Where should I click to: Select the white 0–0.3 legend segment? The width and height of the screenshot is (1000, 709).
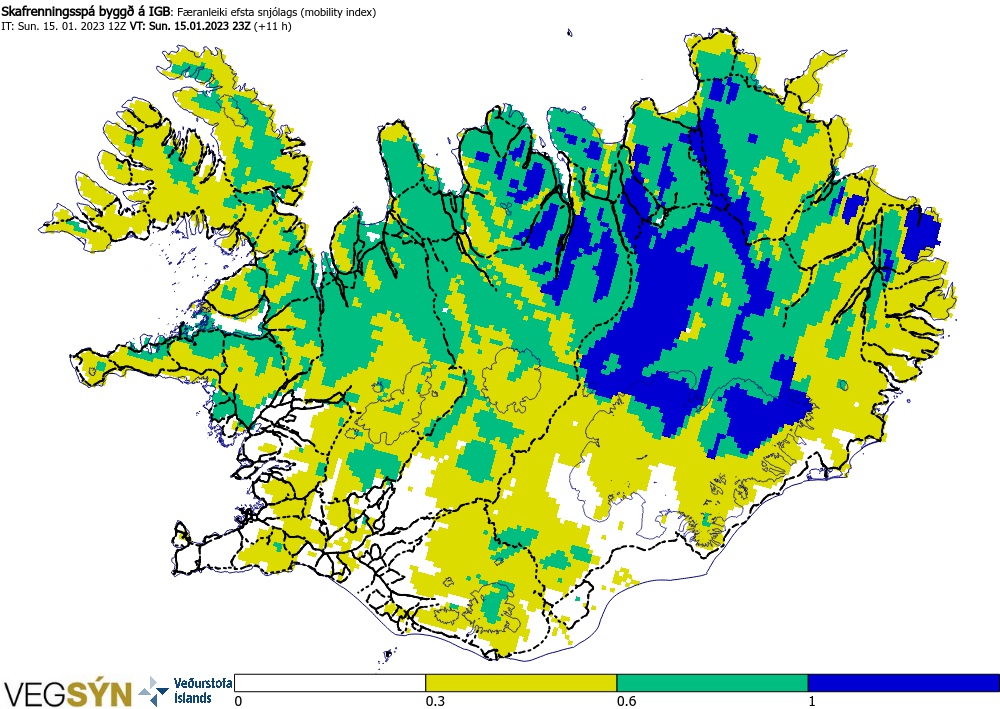click(x=330, y=683)
